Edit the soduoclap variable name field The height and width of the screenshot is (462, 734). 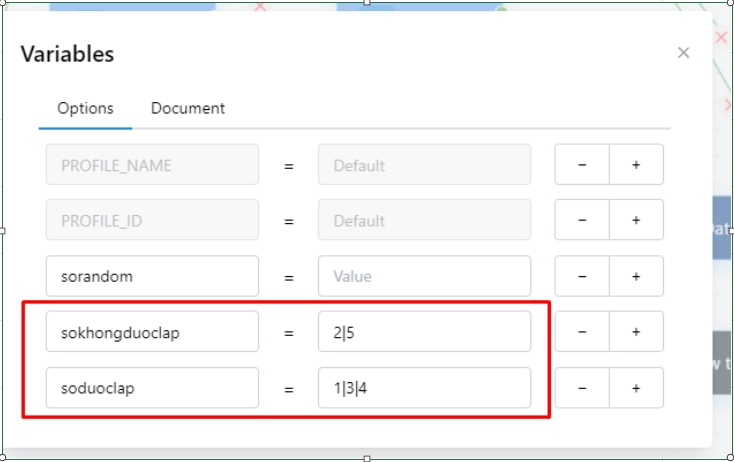tap(152, 388)
